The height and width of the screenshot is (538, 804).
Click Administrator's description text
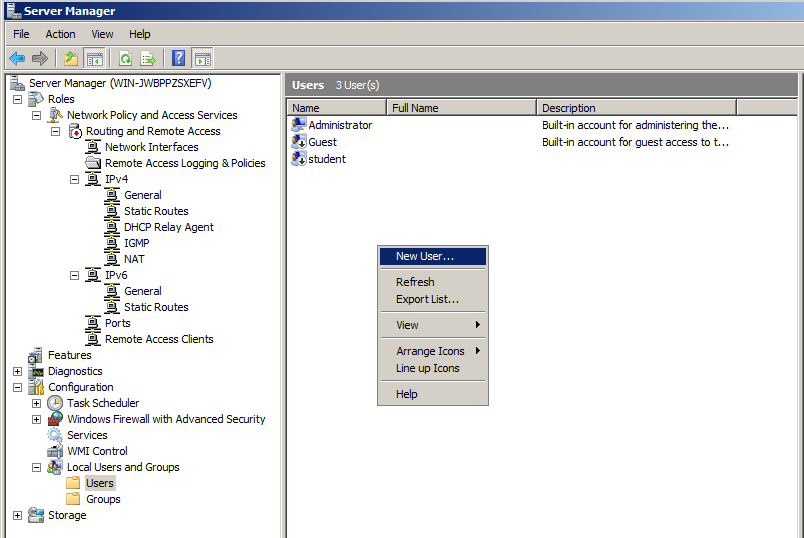point(635,125)
